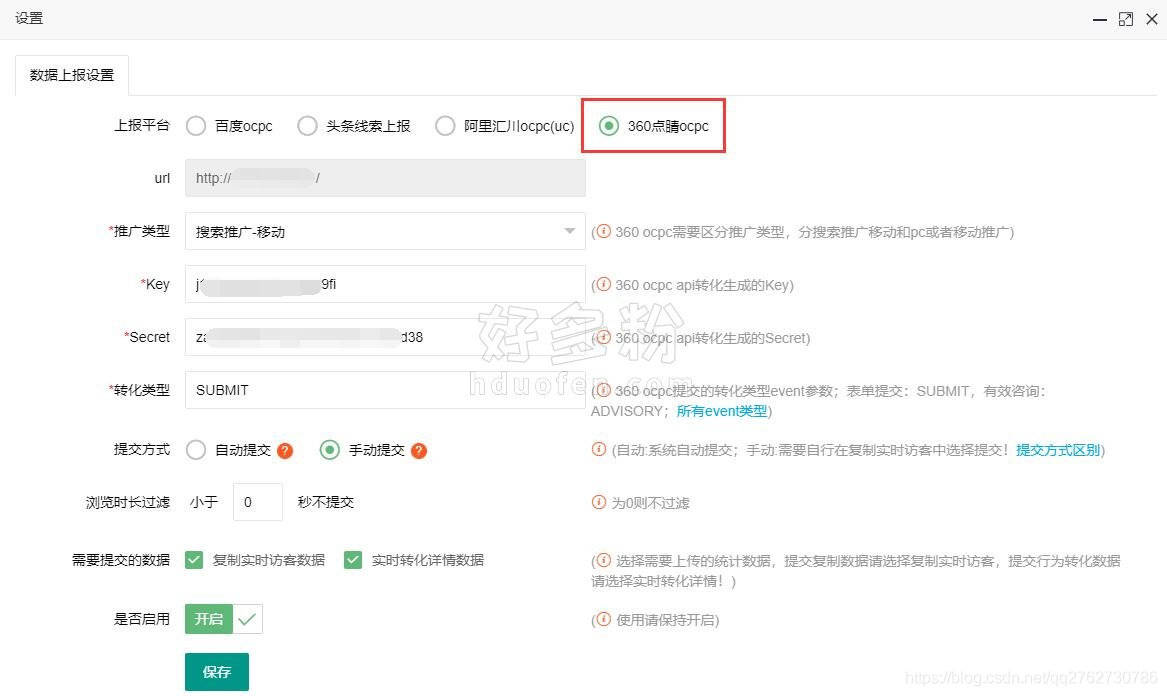
Task: Toggle the 开启 enable switch
Action: [224, 619]
